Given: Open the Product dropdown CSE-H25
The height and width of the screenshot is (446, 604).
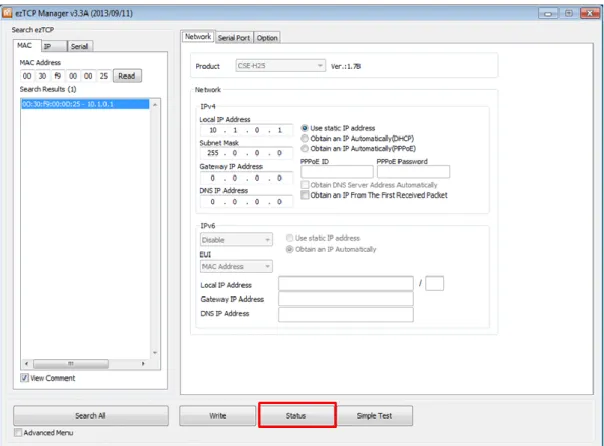Looking at the screenshot, I should click(280, 65).
